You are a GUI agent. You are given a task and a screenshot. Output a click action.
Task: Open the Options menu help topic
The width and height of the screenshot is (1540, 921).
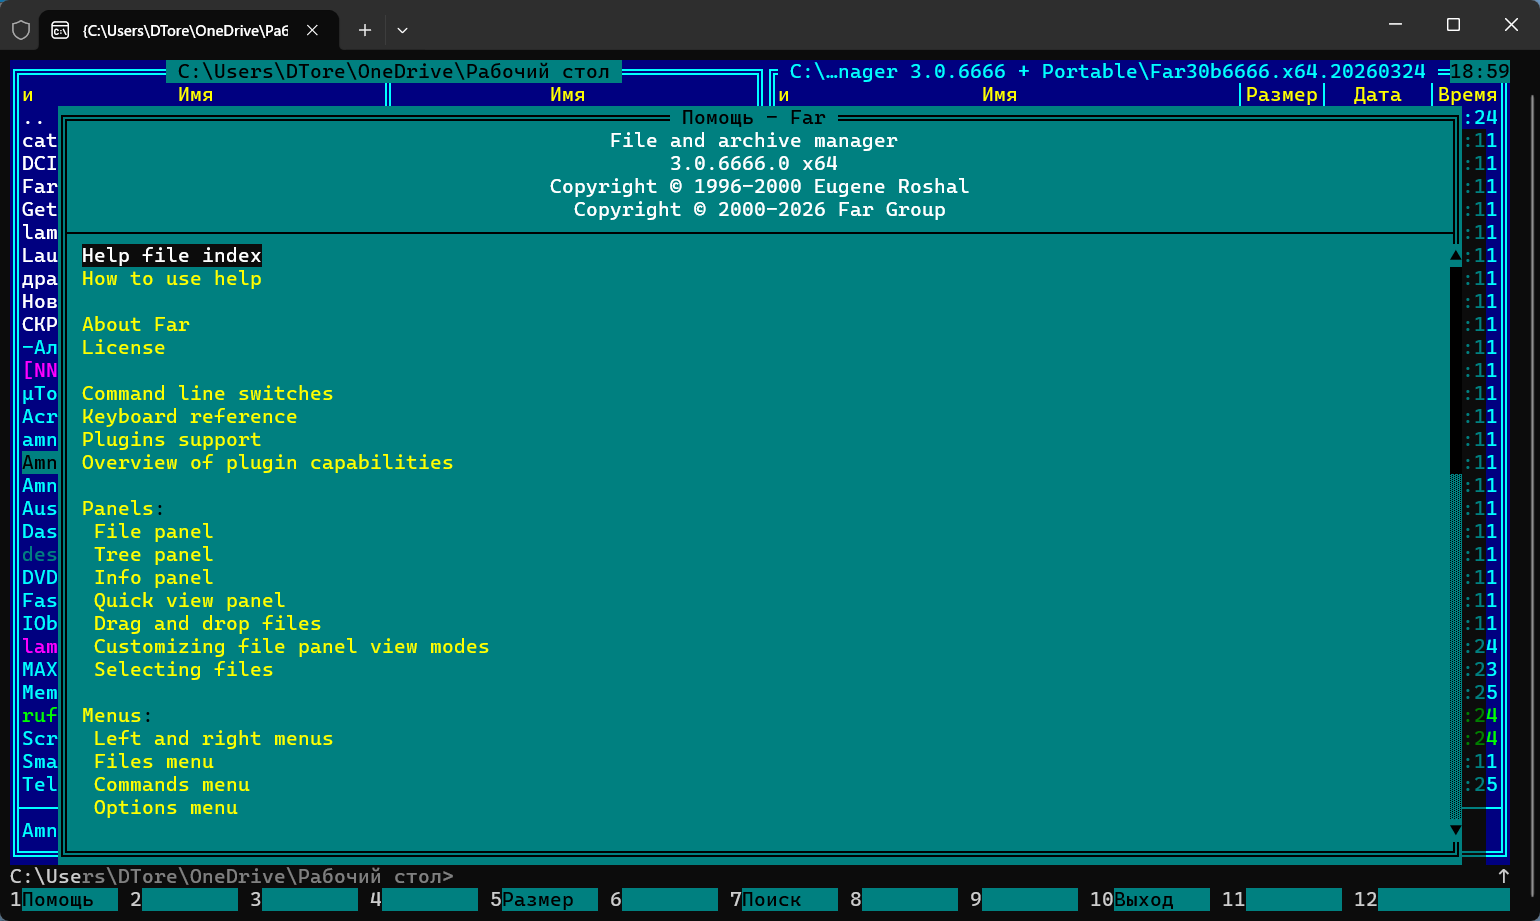point(165,808)
